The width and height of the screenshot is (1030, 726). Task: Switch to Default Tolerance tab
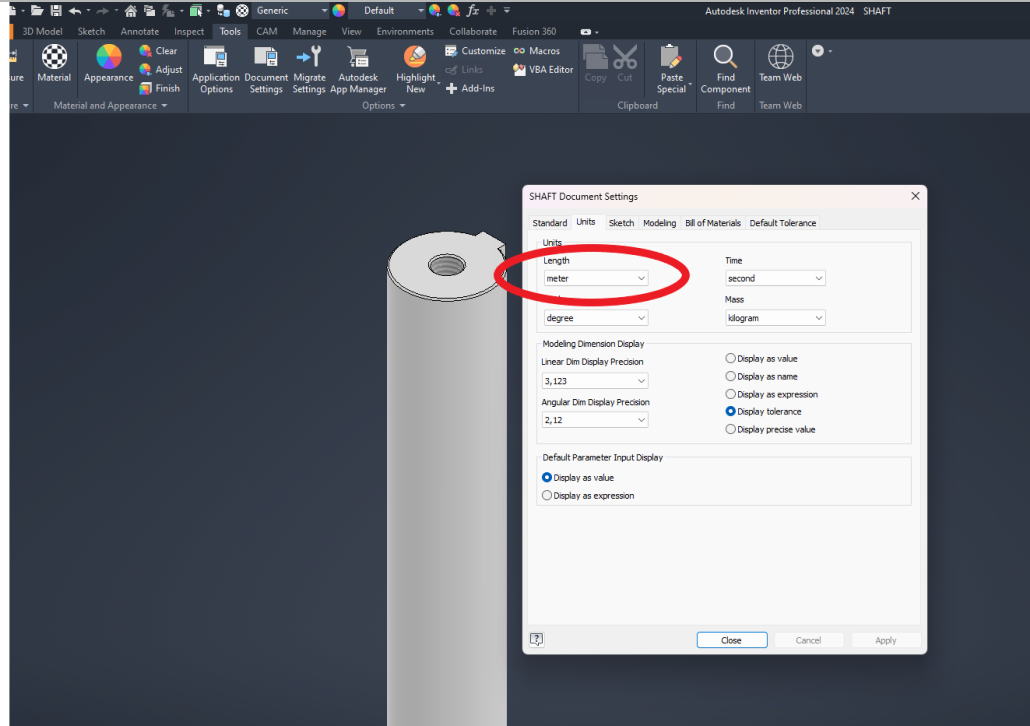tap(783, 223)
